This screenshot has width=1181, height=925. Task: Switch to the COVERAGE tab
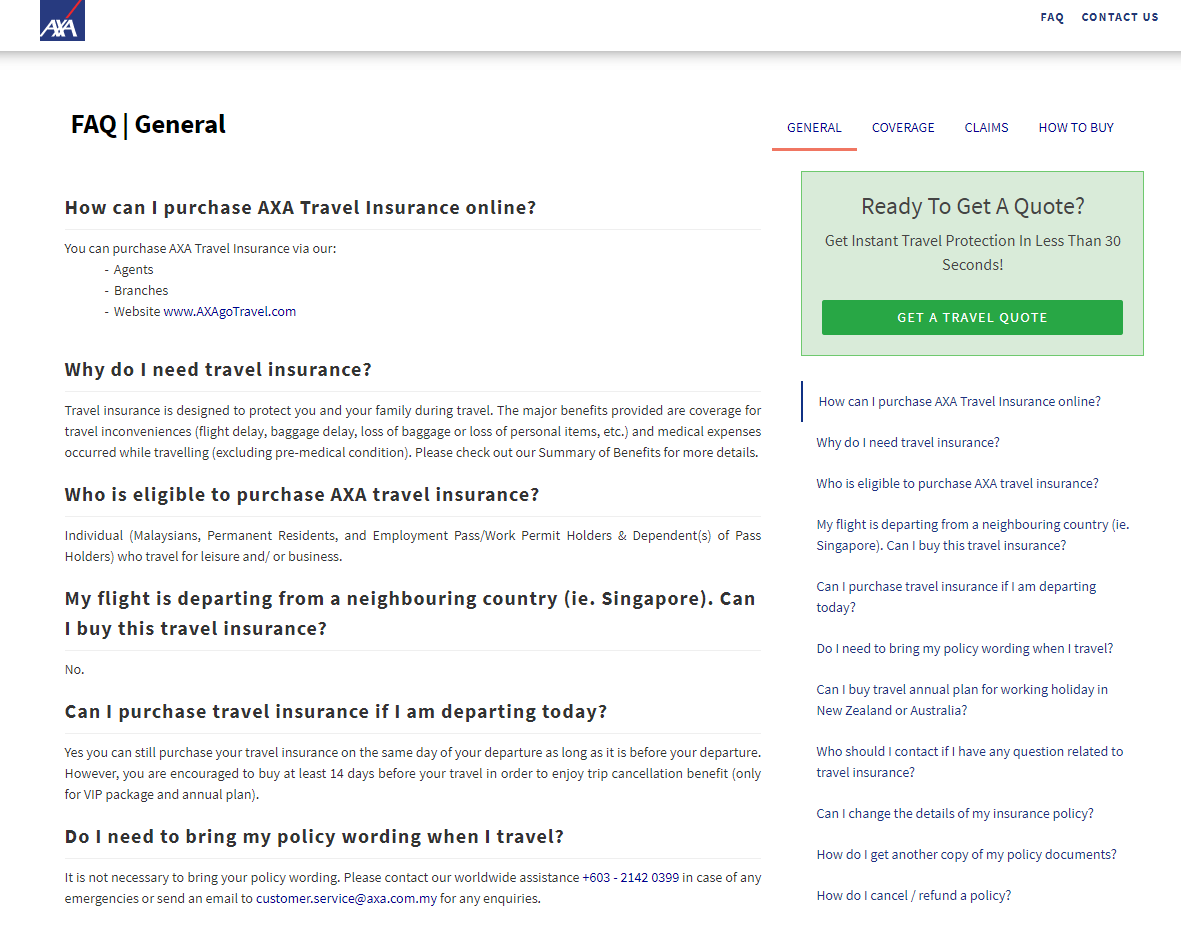pyautogui.click(x=902, y=127)
